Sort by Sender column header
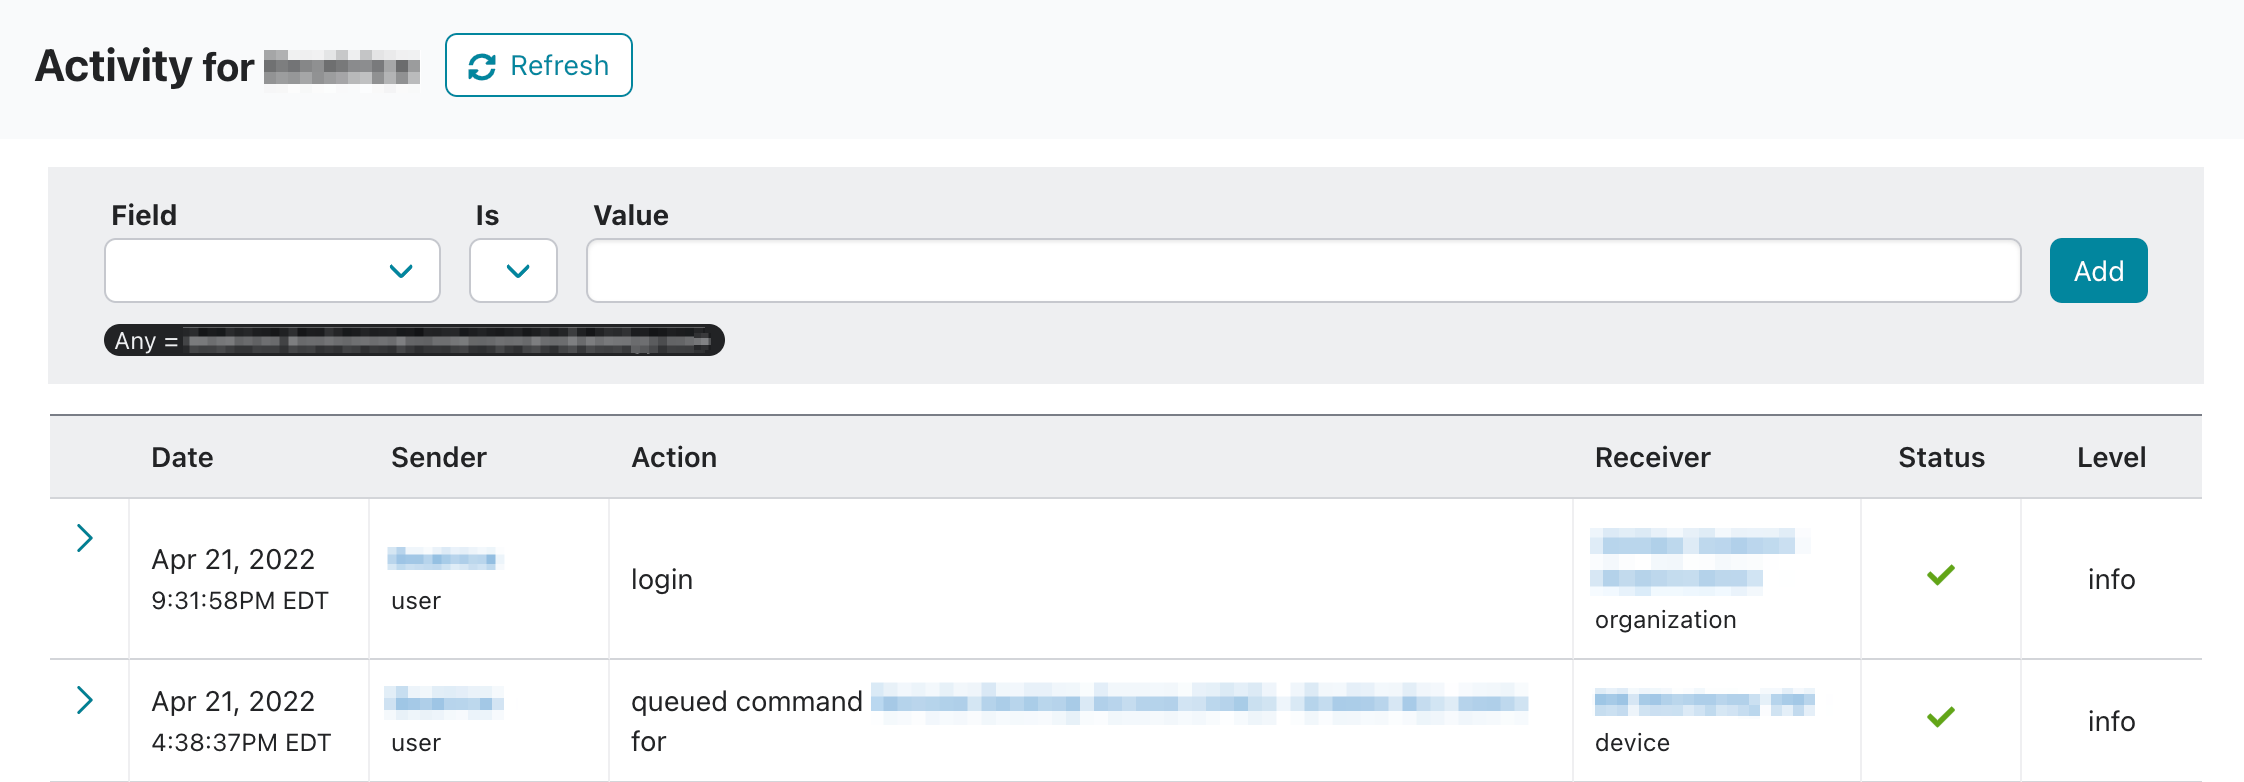The height and width of the screenshot is (782, 2244). point(438,457)
